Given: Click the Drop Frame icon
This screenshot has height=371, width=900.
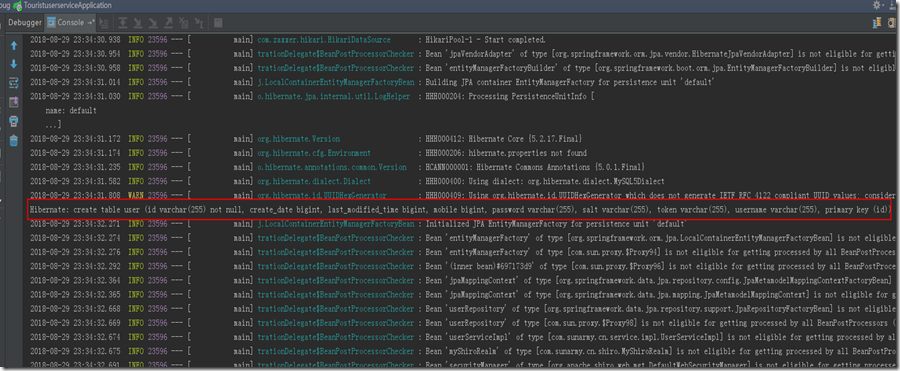Looking at the screenshot, I should click(x=183, y=23).
